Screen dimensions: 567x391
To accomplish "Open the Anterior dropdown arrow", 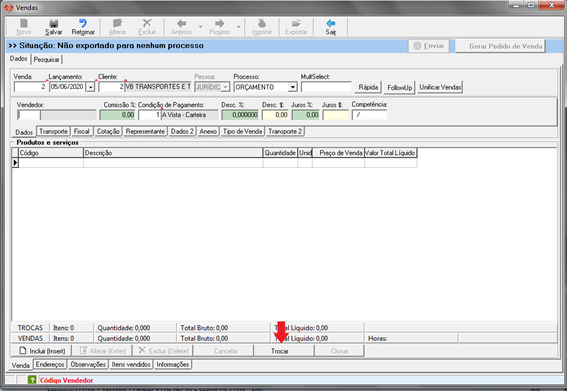I will coord(201,27).
